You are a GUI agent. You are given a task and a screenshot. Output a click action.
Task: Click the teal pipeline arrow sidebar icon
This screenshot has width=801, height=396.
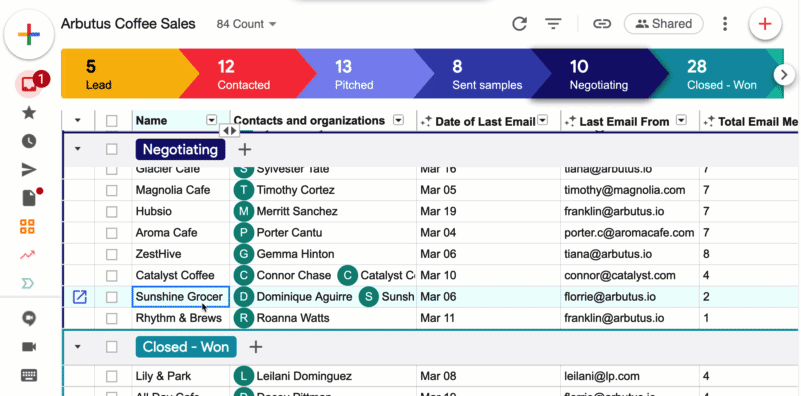click(28, 283)
